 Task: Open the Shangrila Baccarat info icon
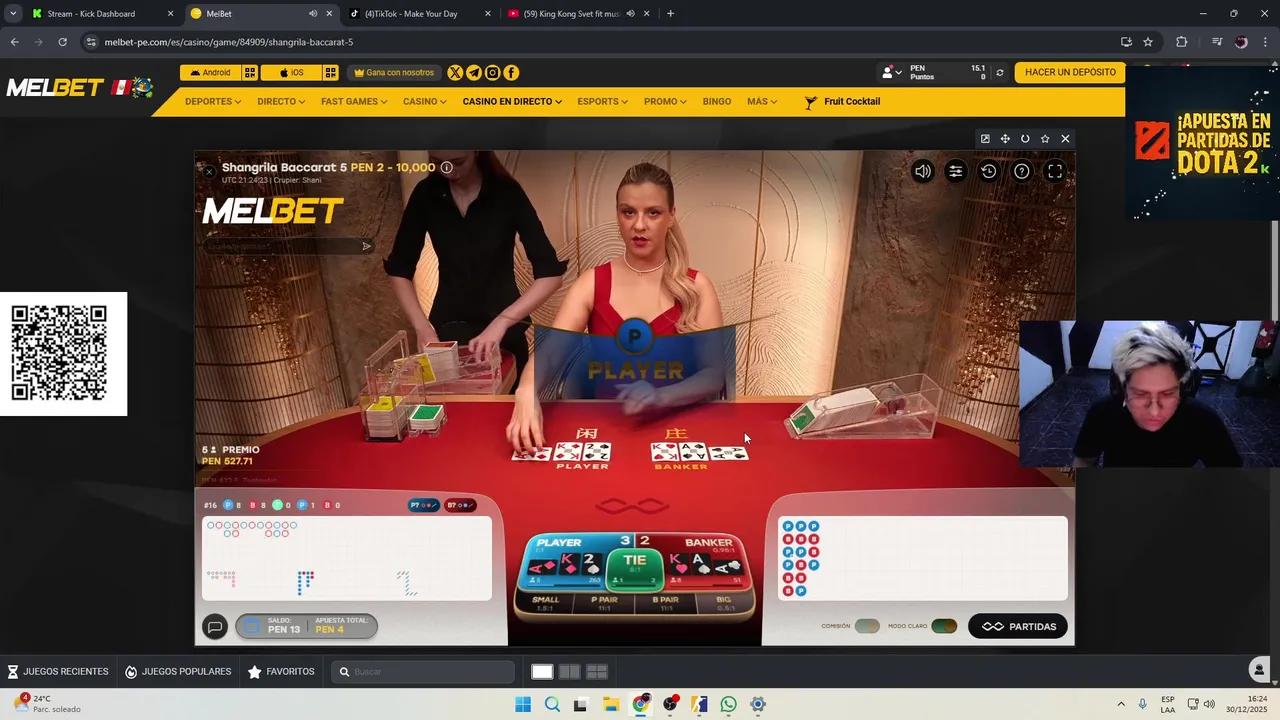click(447, 167)
